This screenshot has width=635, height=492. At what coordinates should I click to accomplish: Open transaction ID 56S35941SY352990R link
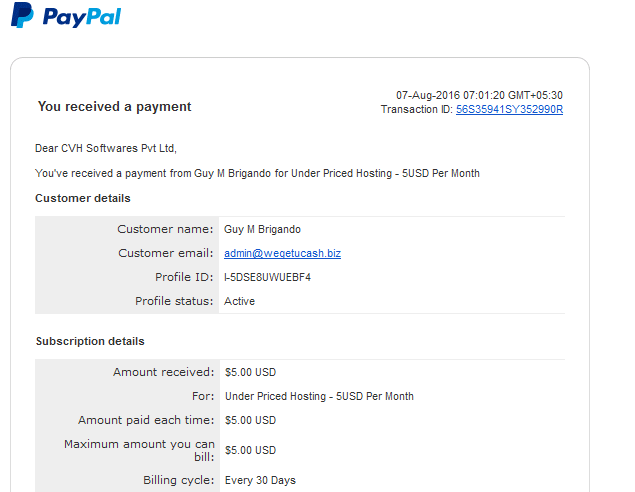[509, 109]
